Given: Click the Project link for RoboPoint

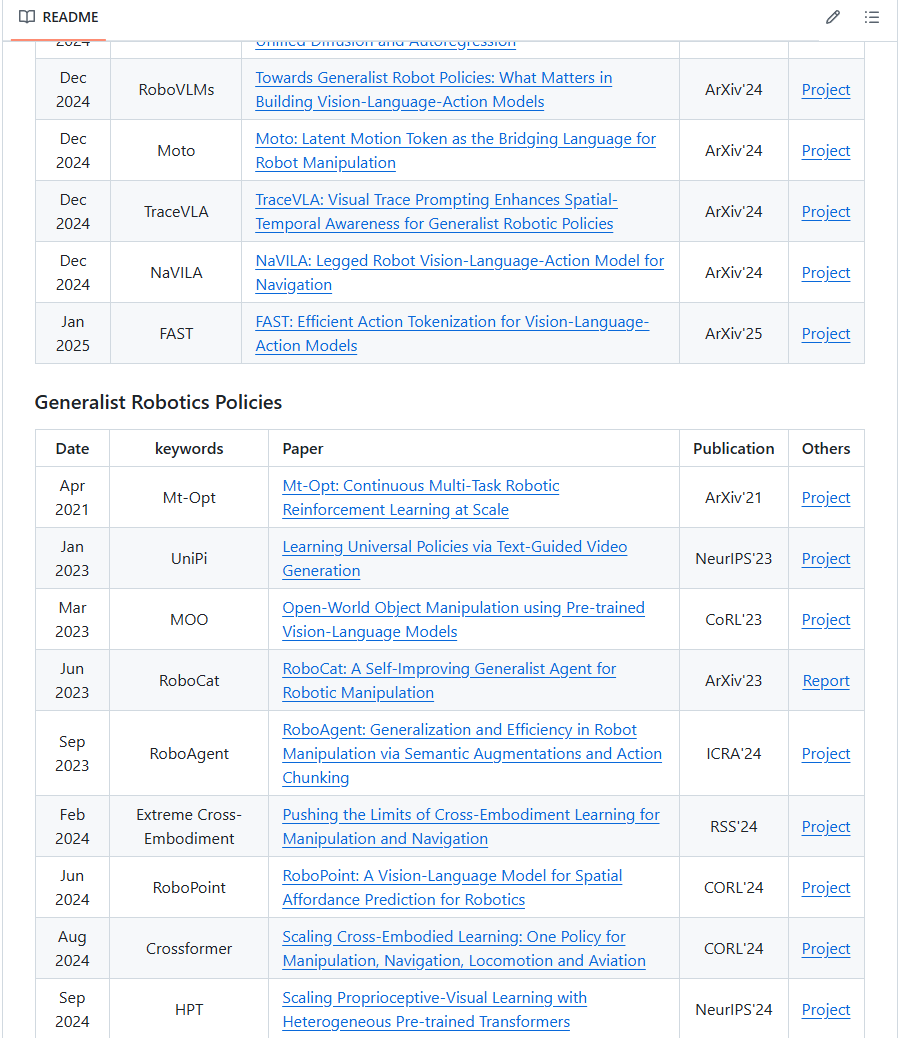Looking at the screenshot, I should pyautogui.click(x=826, y=888).
